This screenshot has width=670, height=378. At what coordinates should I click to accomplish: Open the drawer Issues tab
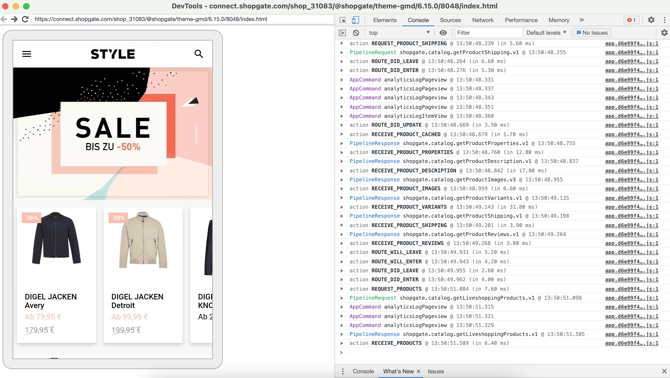(436, 371)
